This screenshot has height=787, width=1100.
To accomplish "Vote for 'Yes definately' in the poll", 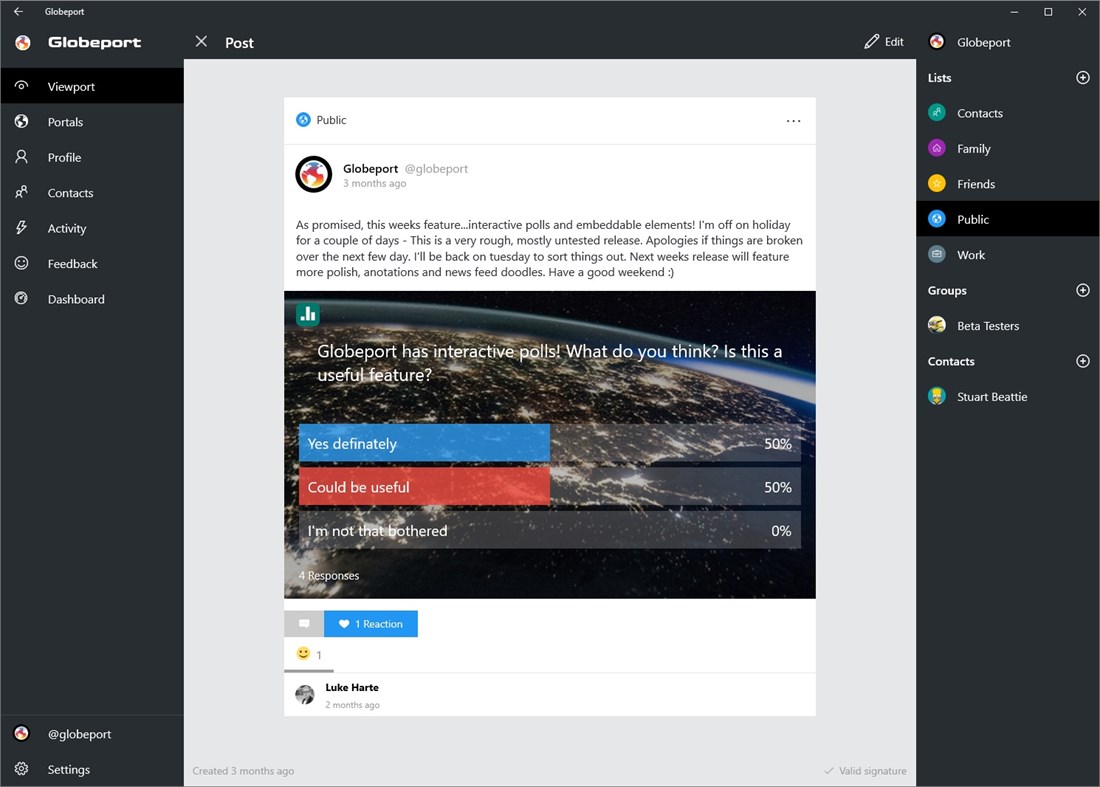I will coord(424,443).
